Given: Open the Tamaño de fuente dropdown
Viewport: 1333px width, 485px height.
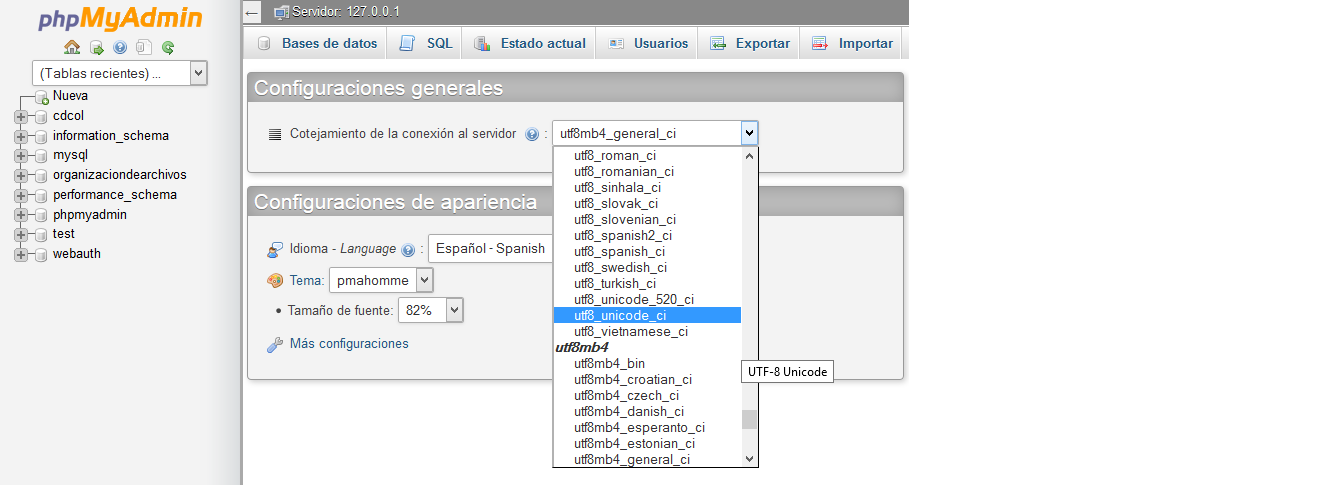Looking at the screenshot, I should tap(431, 311).
